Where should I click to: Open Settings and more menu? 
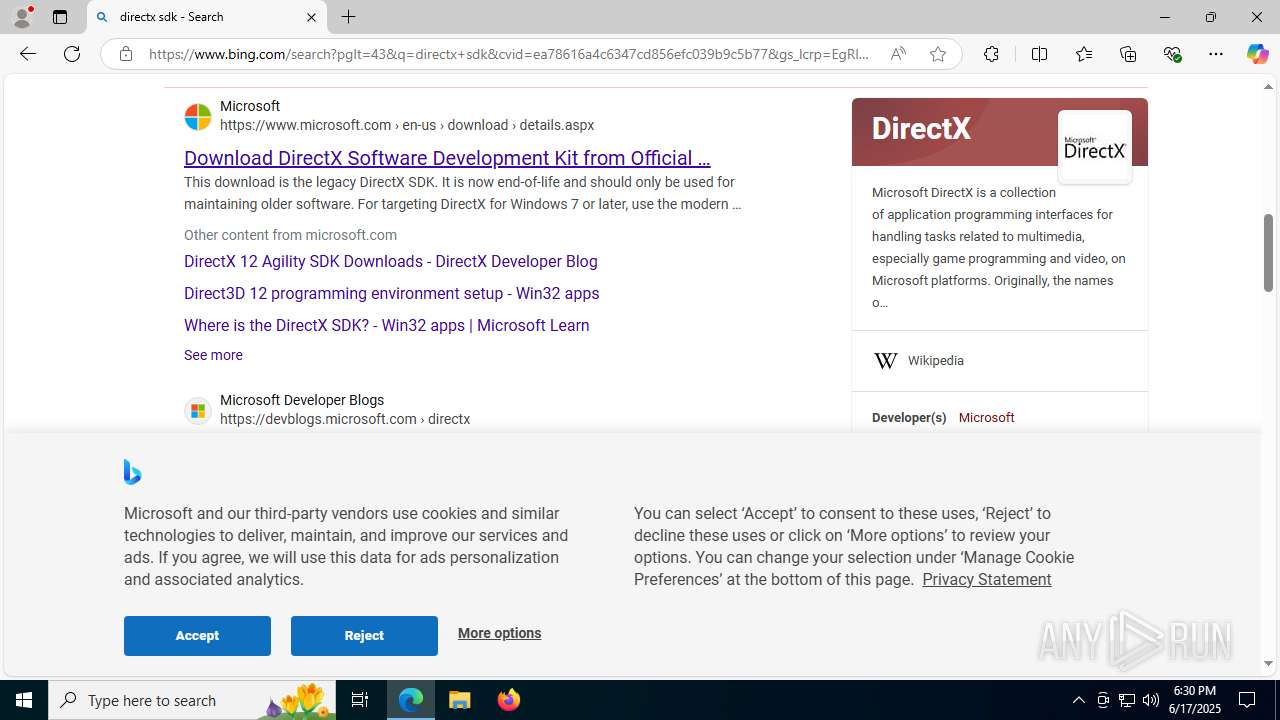[x=1216, y=54]
